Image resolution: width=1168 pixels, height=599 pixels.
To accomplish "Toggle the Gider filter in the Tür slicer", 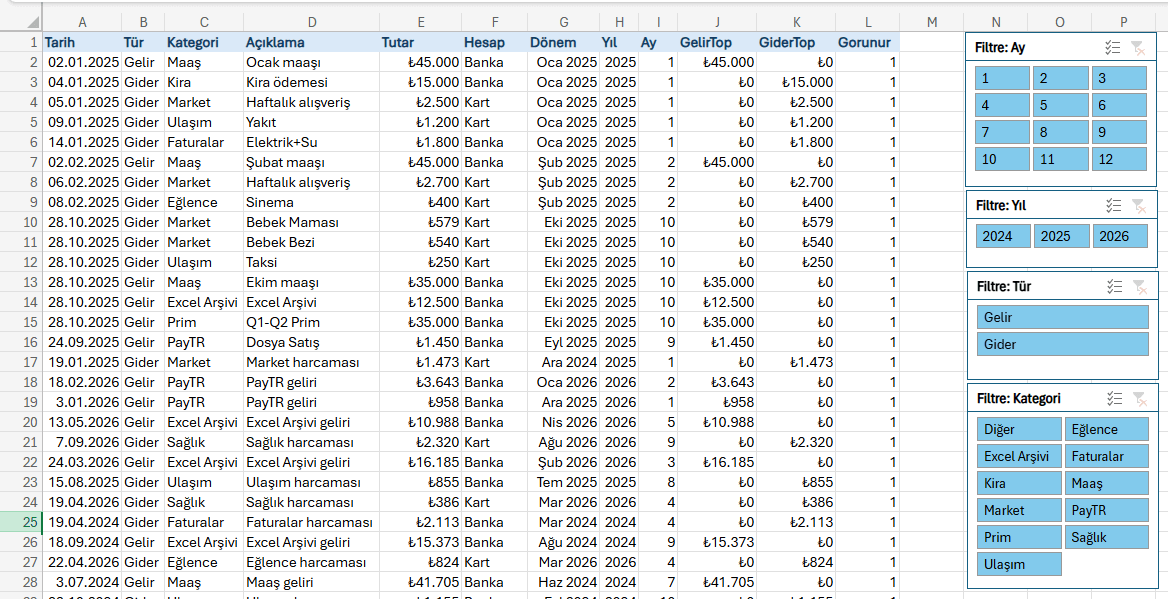I will [1062, 344].
